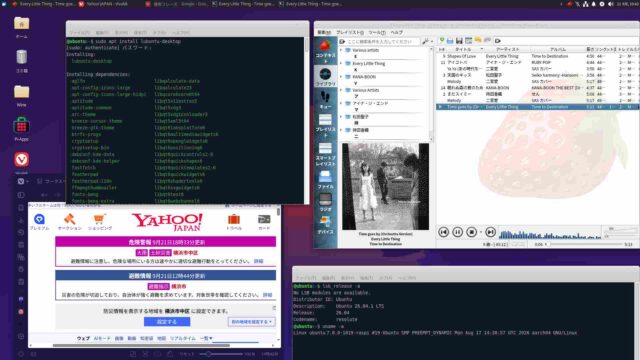The width and height of the screenshot is (640, 360).
Task: Open the ゴミ箱 trash desktop icon
Action: (22, 61)
